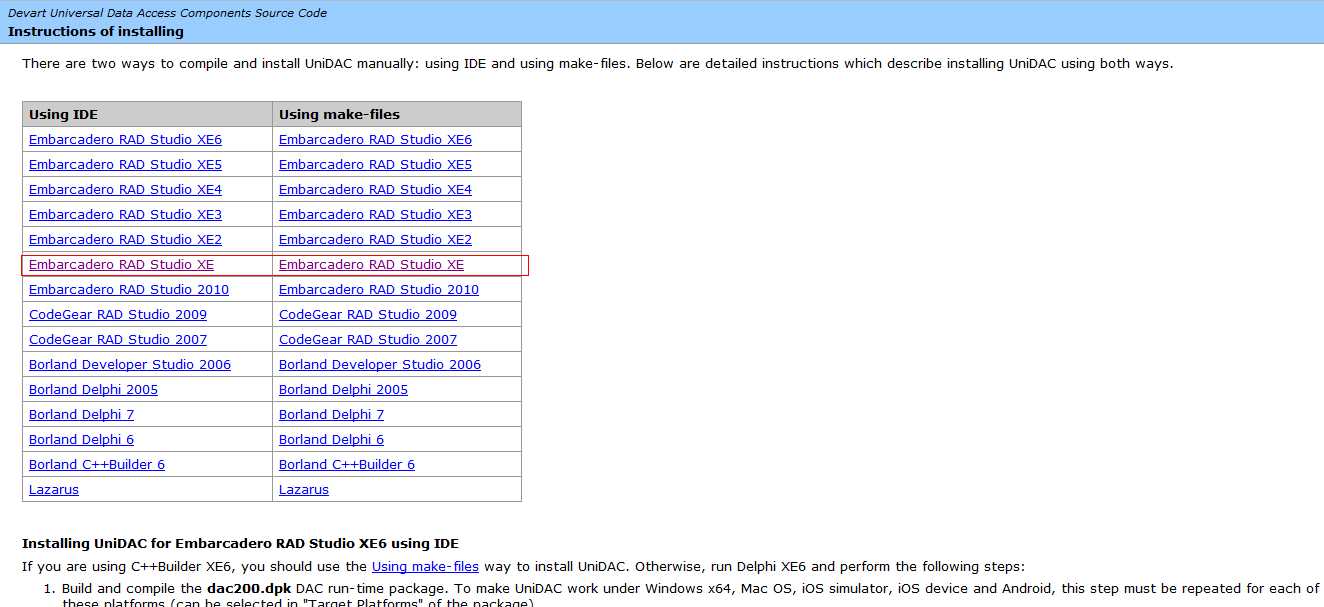Viewport: 1324px width, 607px height.
Task: Click the "Using make-files" table header cell
Action: tap(397, 114)
